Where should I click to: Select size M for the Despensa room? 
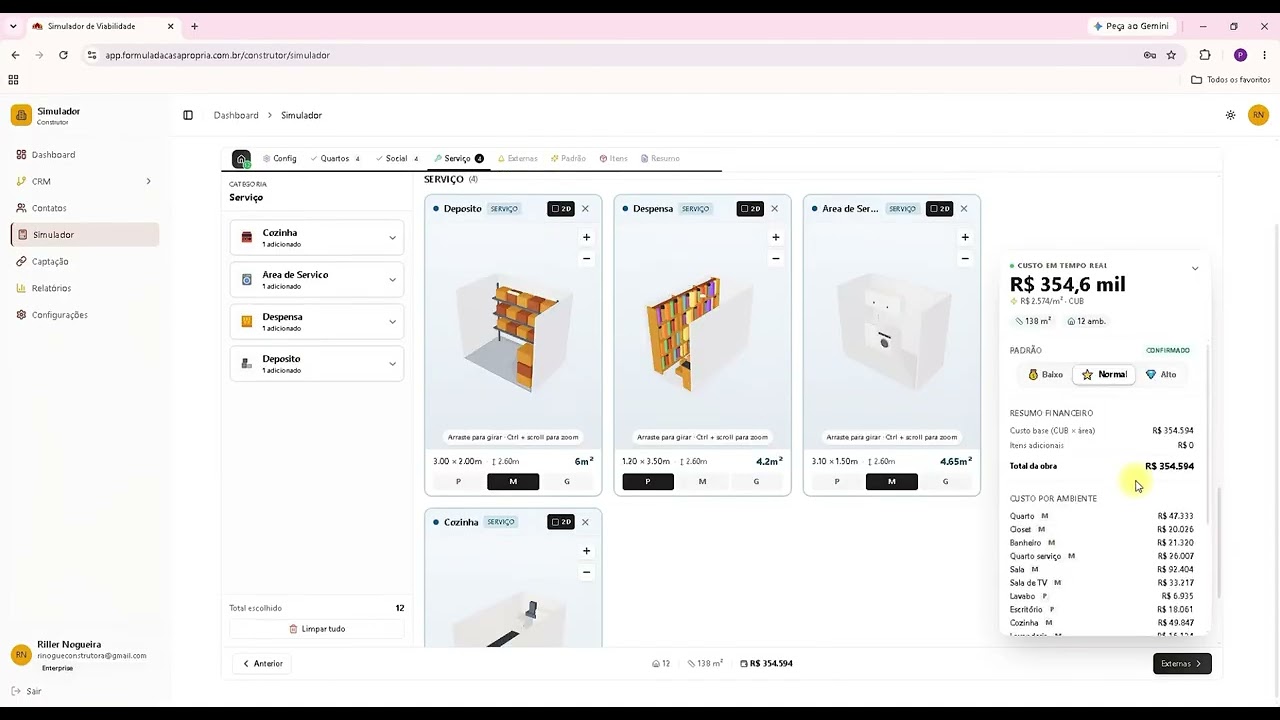click(x=702, y=482)
